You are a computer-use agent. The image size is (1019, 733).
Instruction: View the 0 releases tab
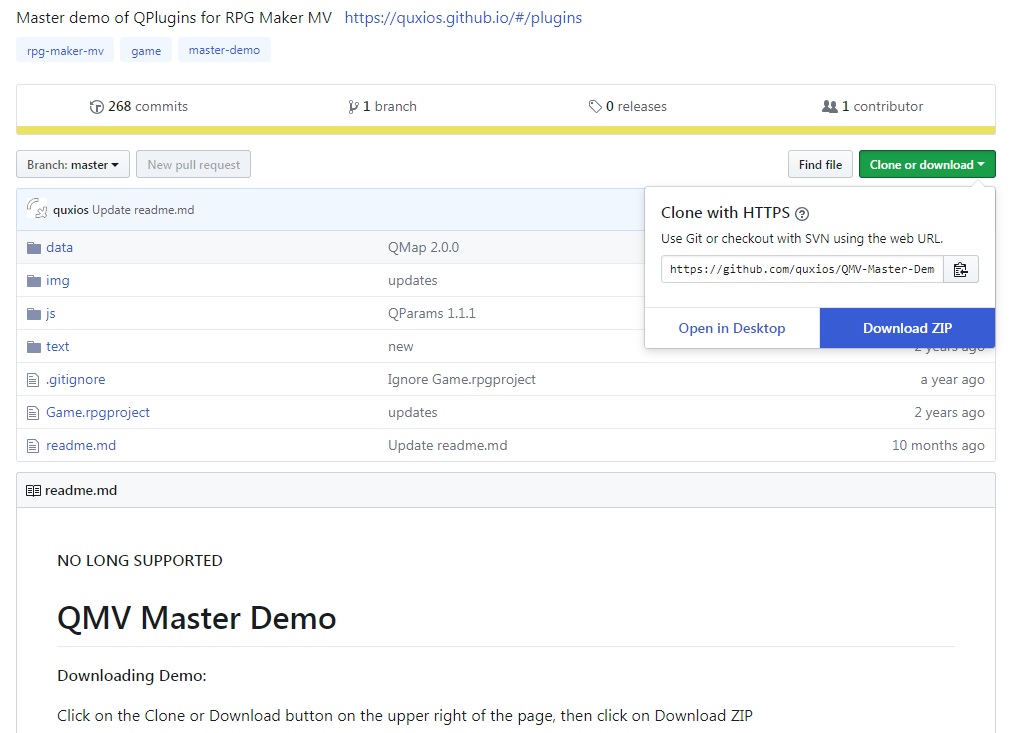coord(628,107)
